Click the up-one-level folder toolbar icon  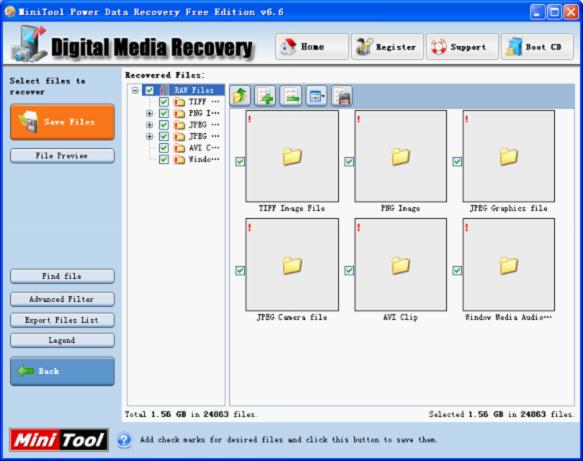241,96
